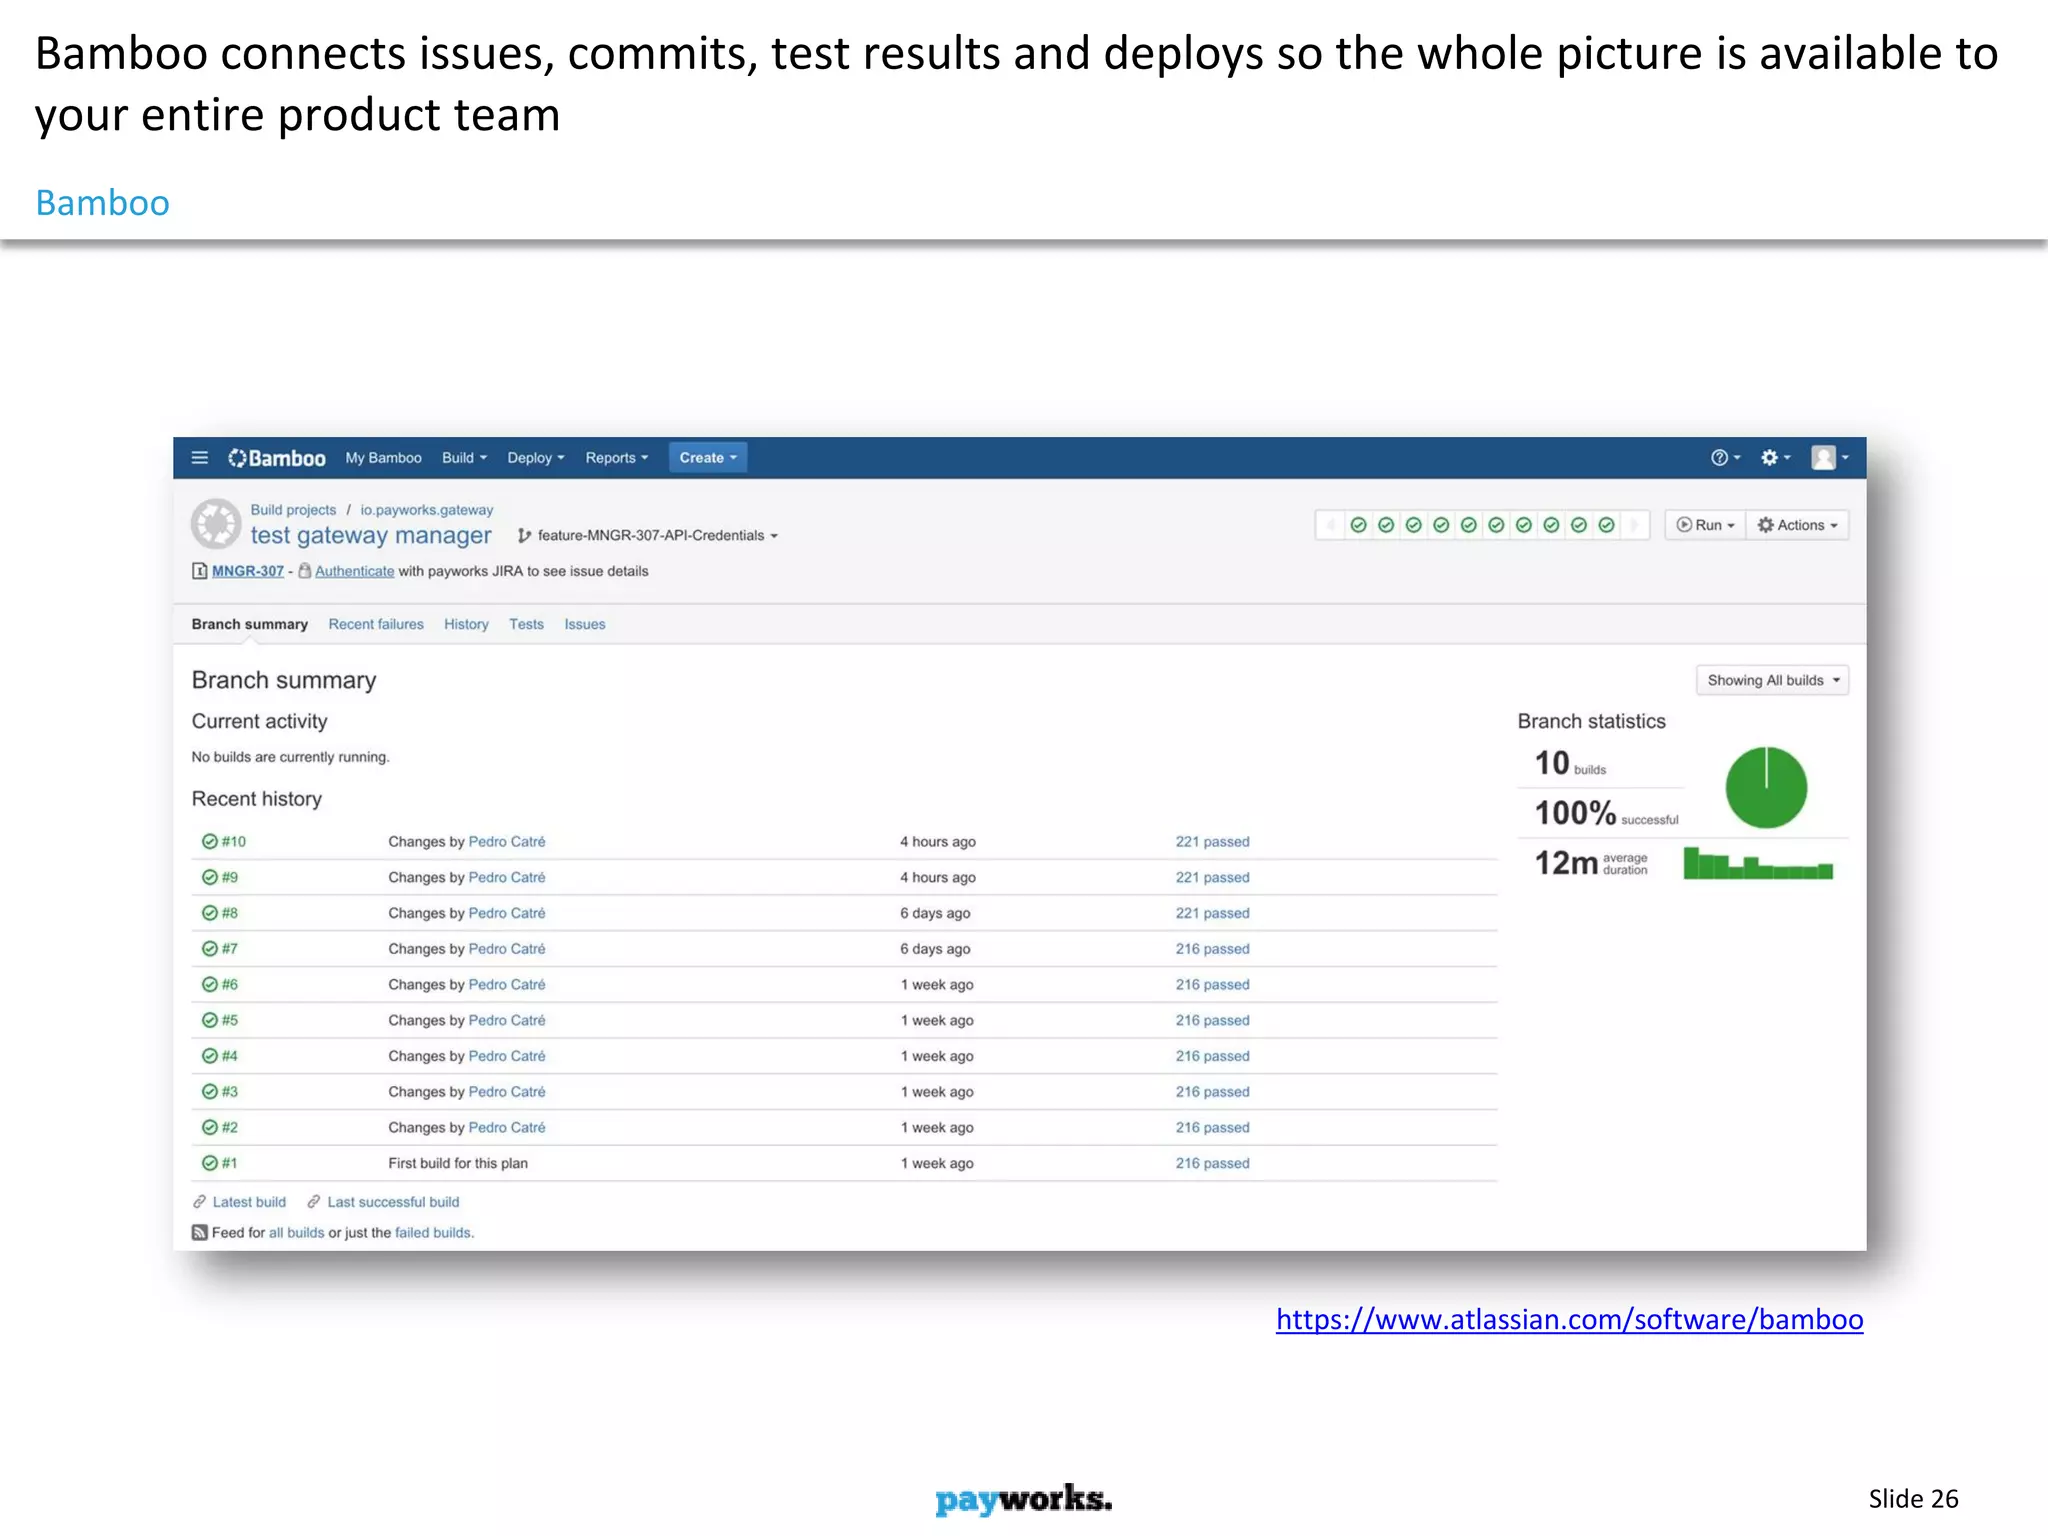Open the help question-mark menu
This screenshot has width=2048, height=1536.
(x=1725, y=458)
